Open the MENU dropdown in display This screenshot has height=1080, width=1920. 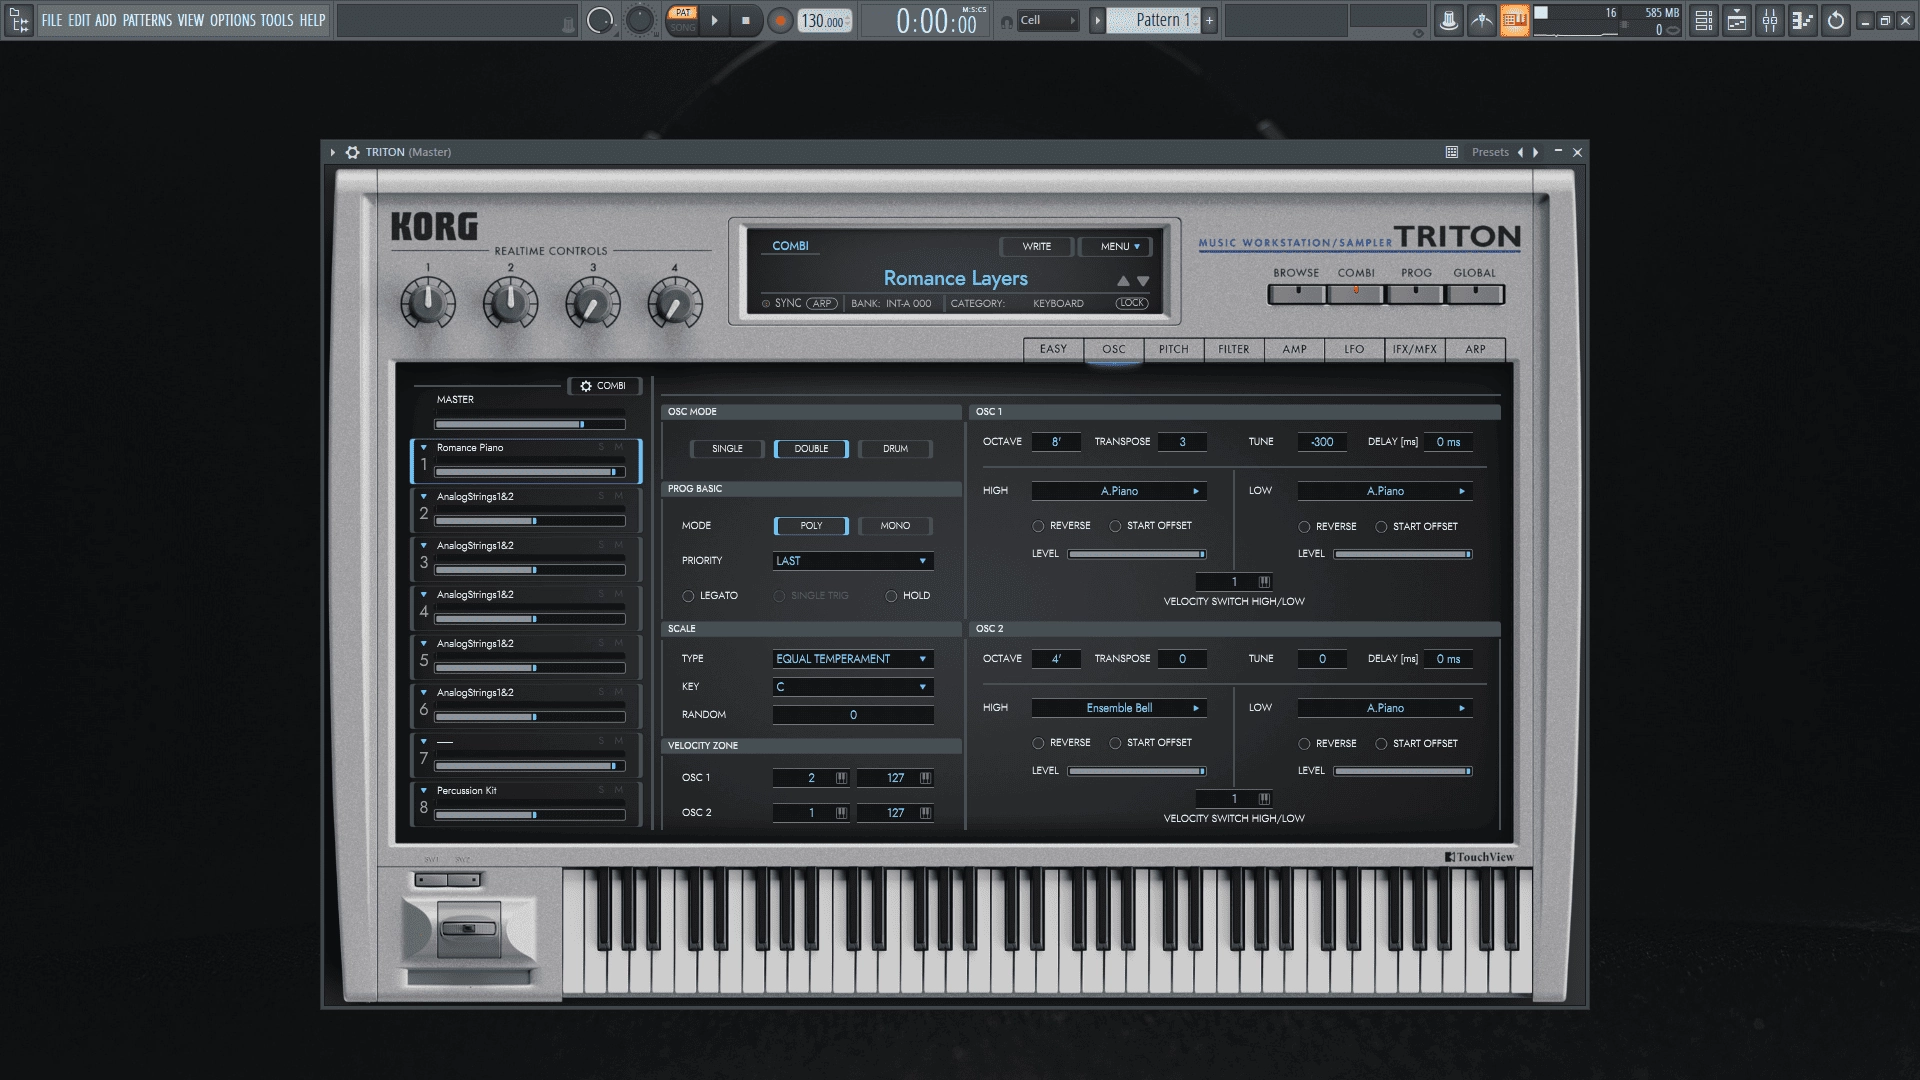pyautogui.click(x=1116, y=246)
